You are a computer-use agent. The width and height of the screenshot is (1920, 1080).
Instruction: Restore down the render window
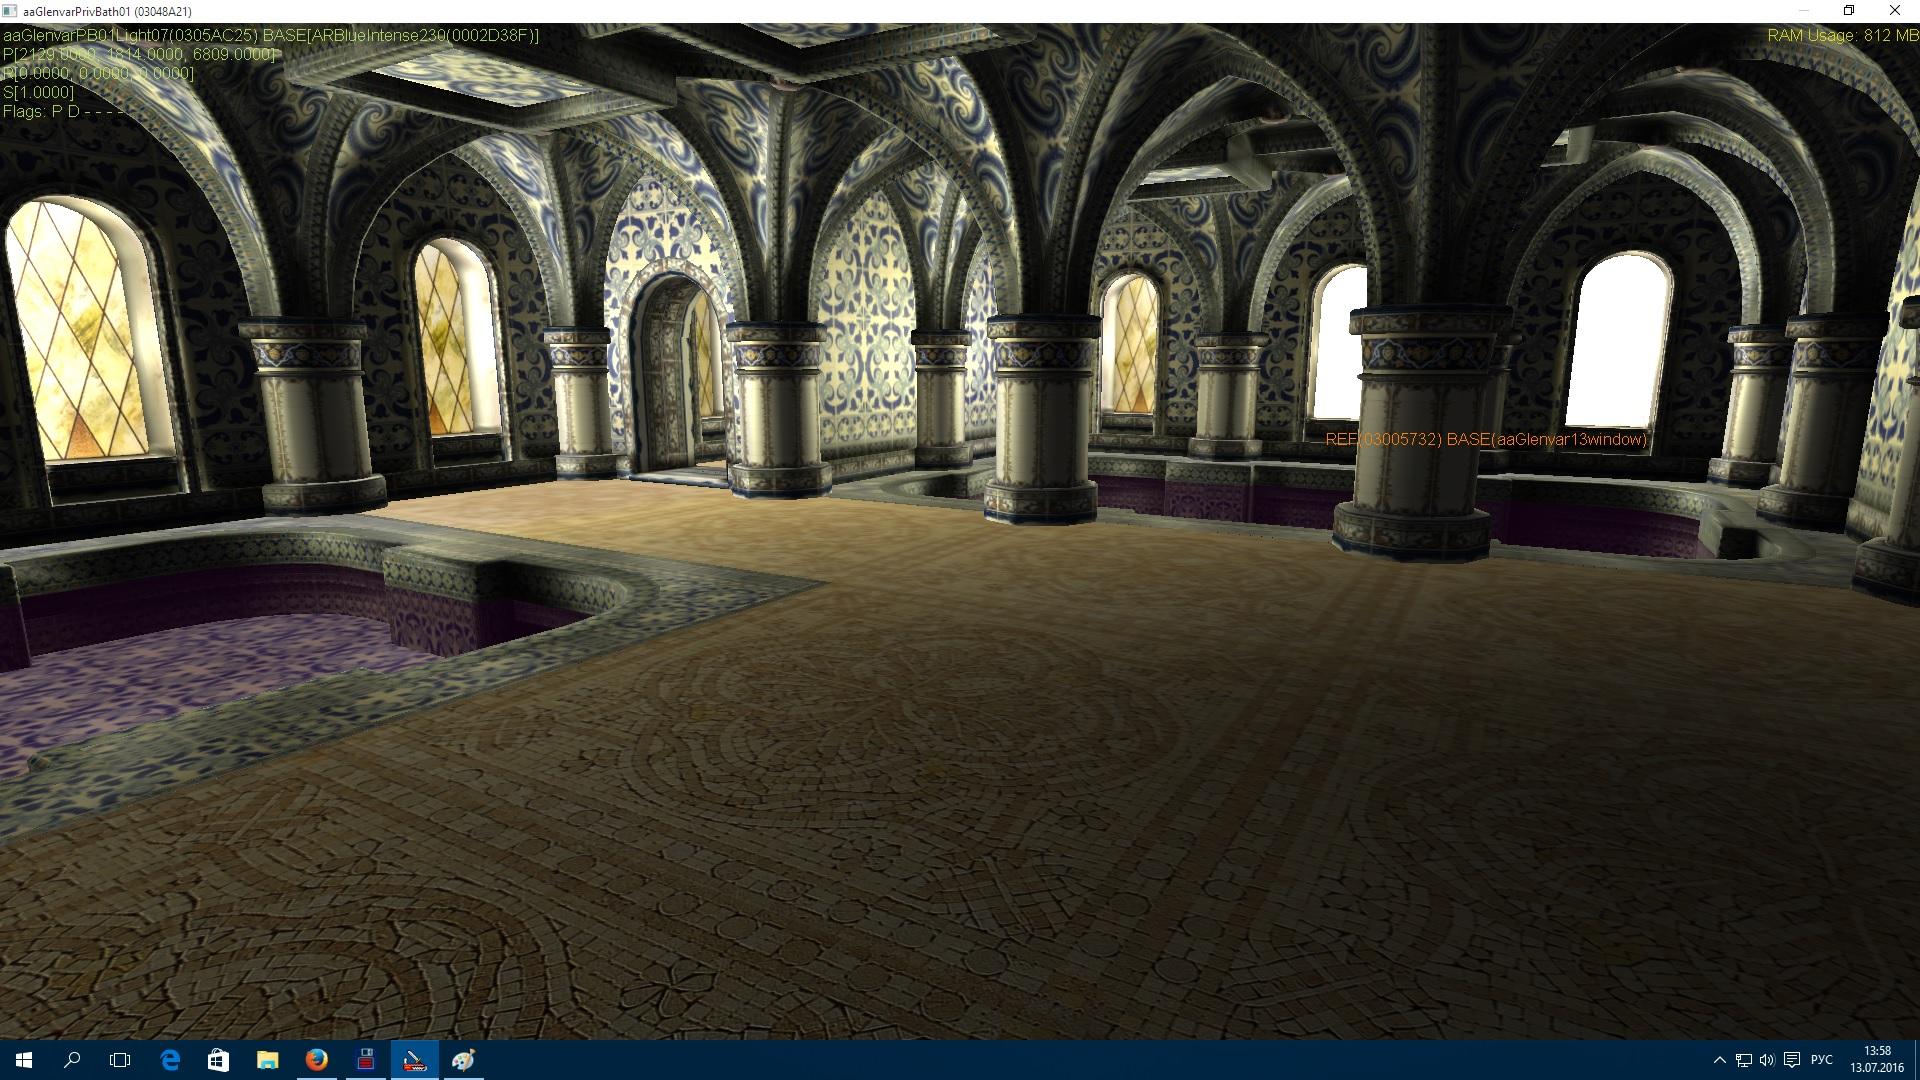pyautogui.click(x=1849, y=11)
